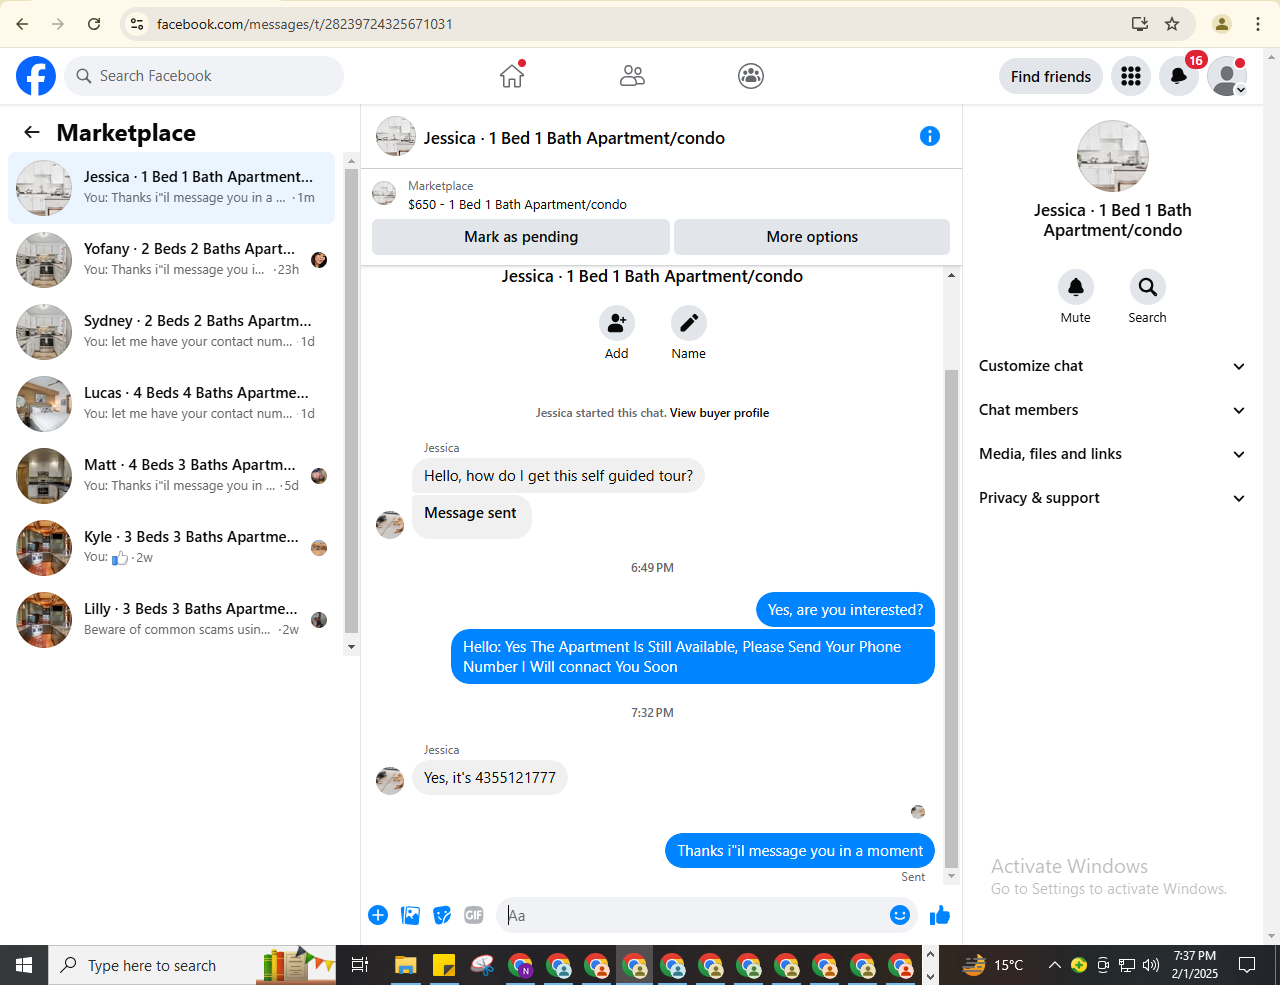
Task: Open Jessica 1 Bed 1 Bath conversation
Action: point(171,188)
